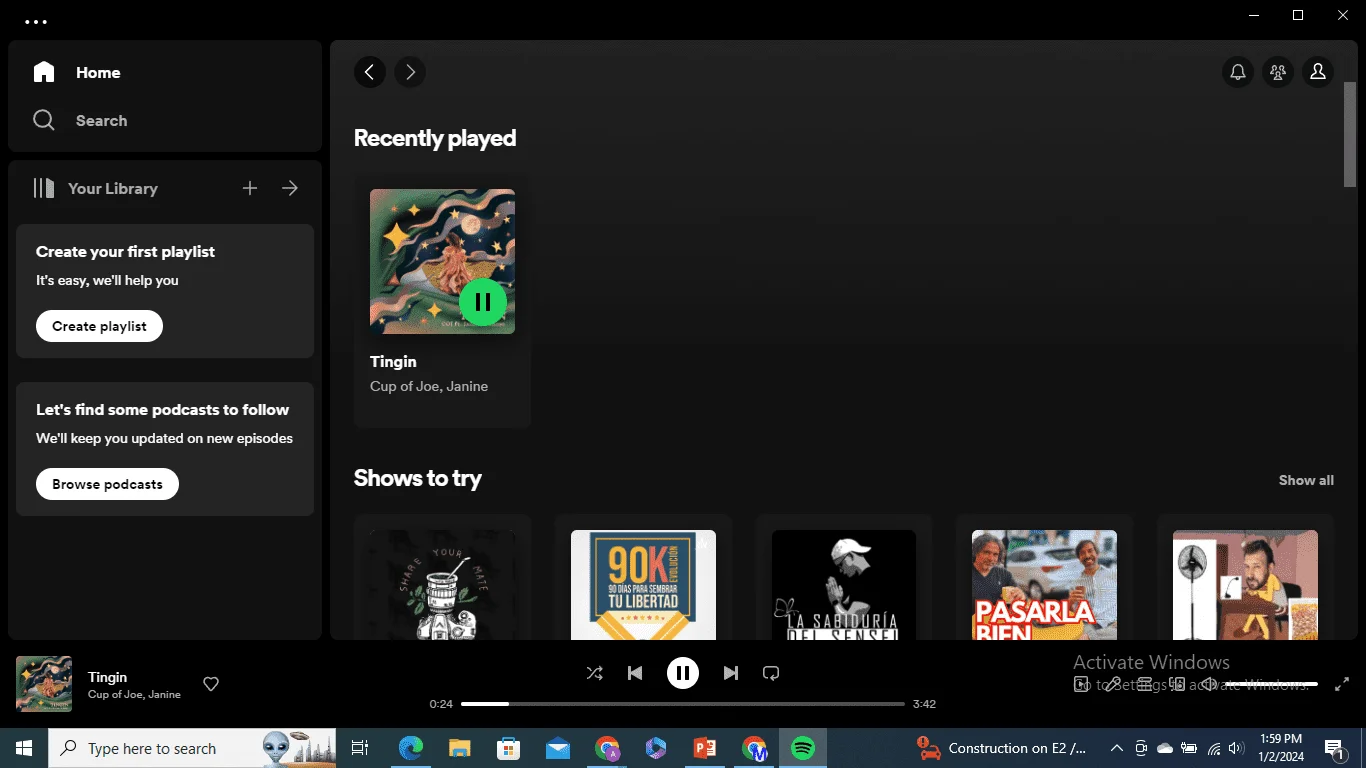Screen dimensions: 1366x768
Task: Skip to the previous track
Action: coord(635,673)
